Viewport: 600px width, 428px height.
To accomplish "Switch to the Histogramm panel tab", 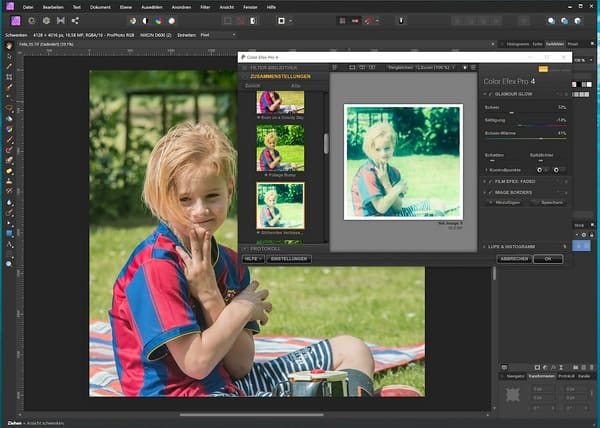I will tap(517, 44).
